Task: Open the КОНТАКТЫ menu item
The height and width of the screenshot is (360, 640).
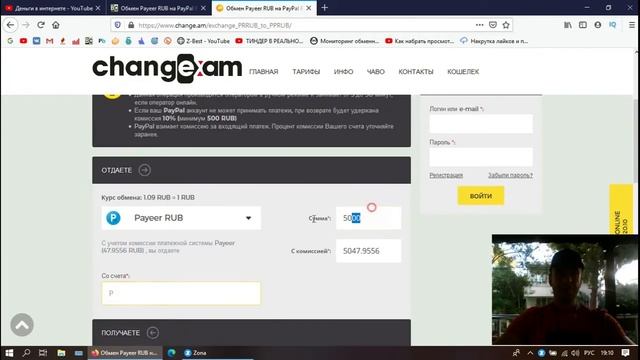Action: pos(416,72)
